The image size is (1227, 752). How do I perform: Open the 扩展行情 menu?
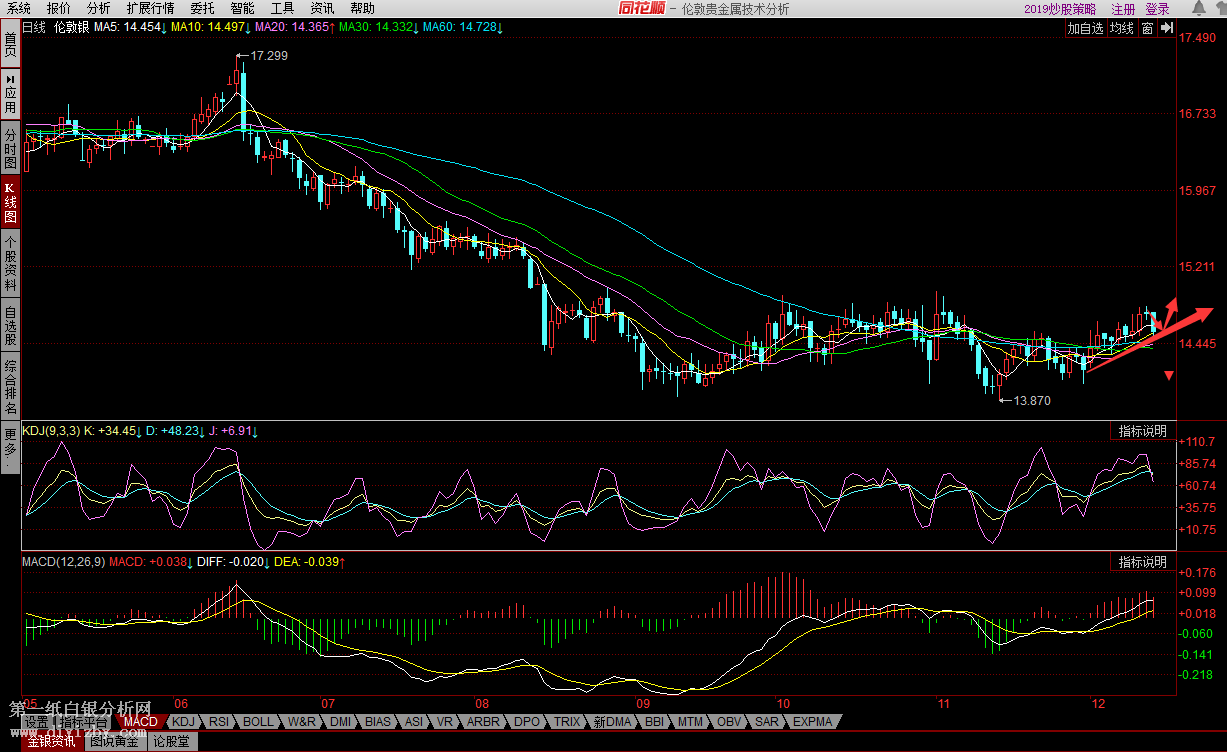pos(150,8)
